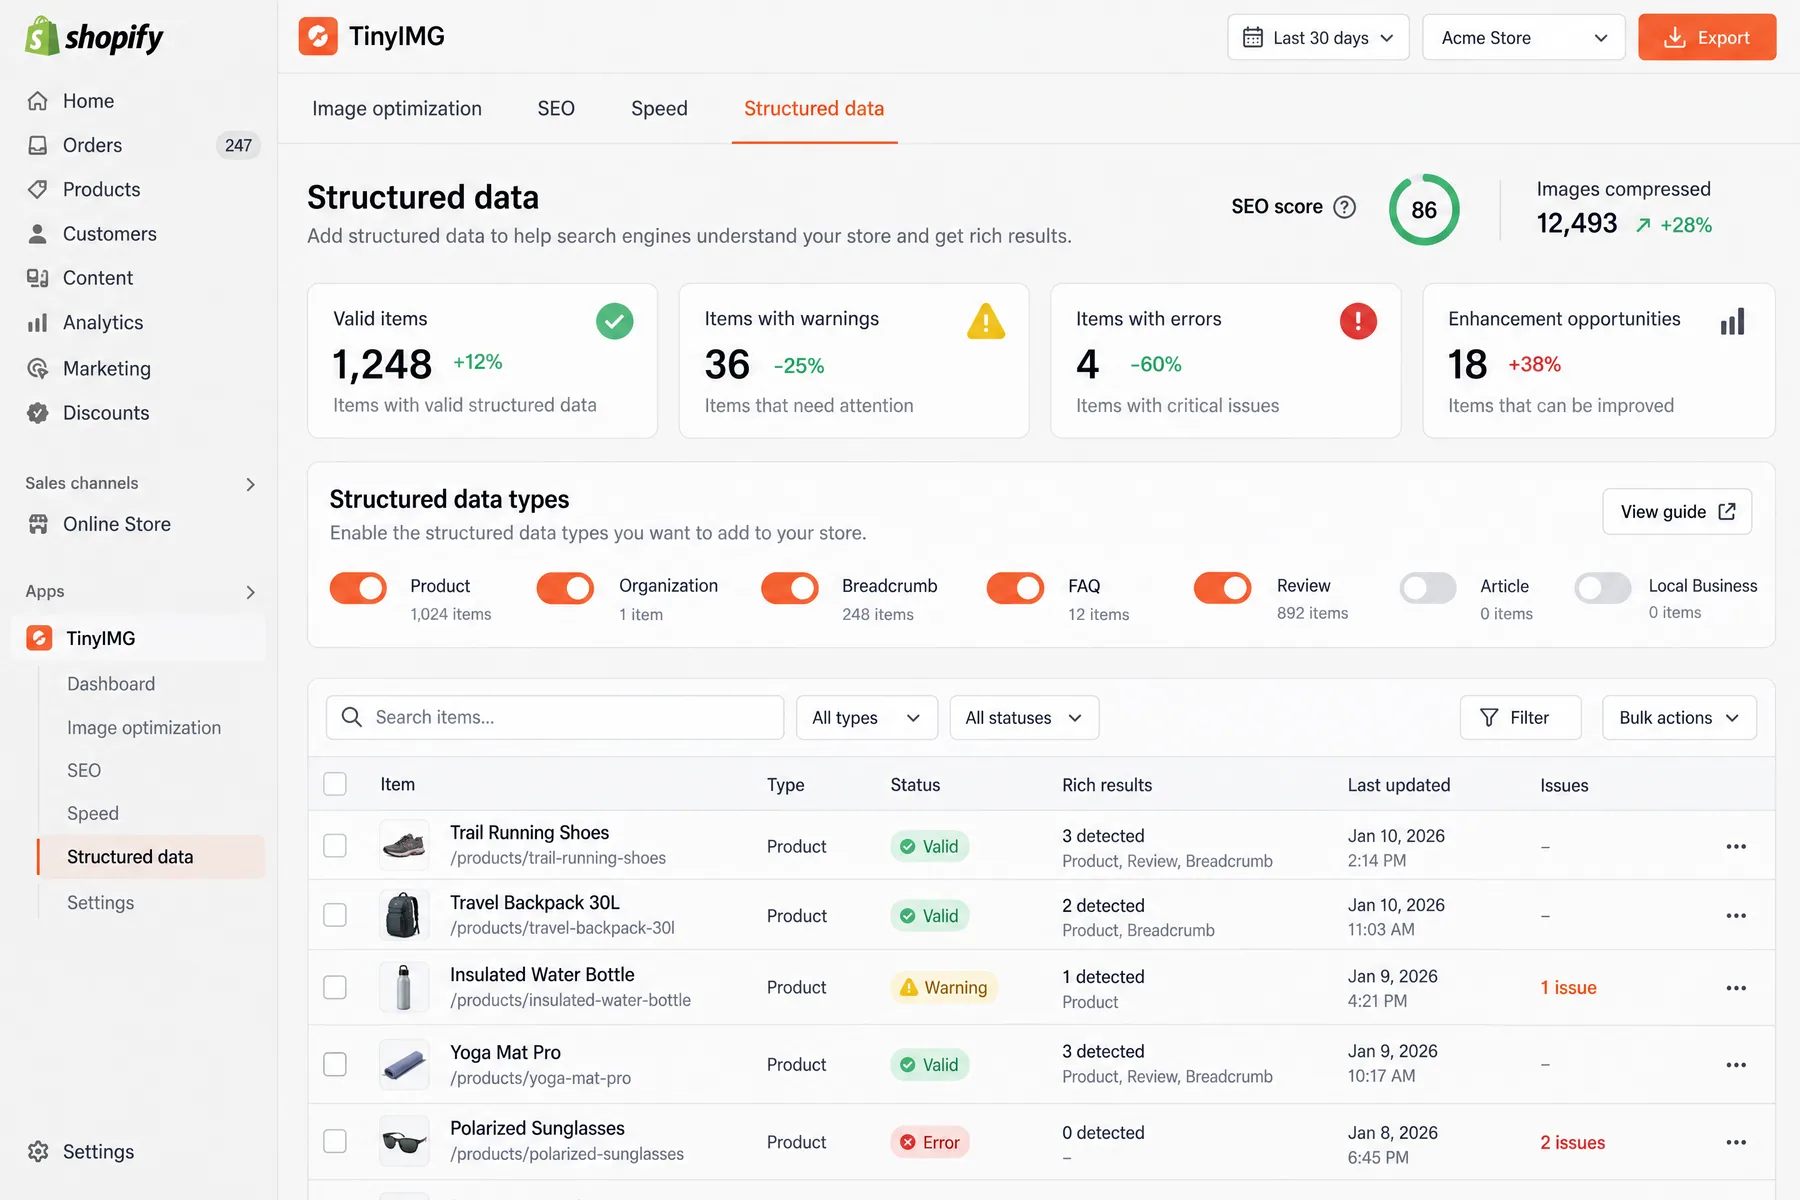Click the Shopify logo
Image resolution: width=1800 pixels, height=1200 pixels.
pyautogui.click(x=94, y=37)
